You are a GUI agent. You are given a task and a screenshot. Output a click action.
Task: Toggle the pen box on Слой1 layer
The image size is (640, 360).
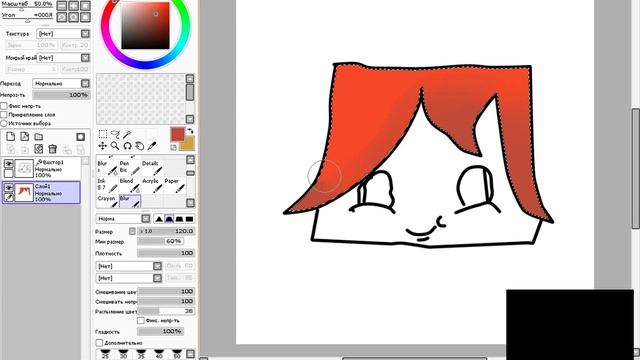8,197
